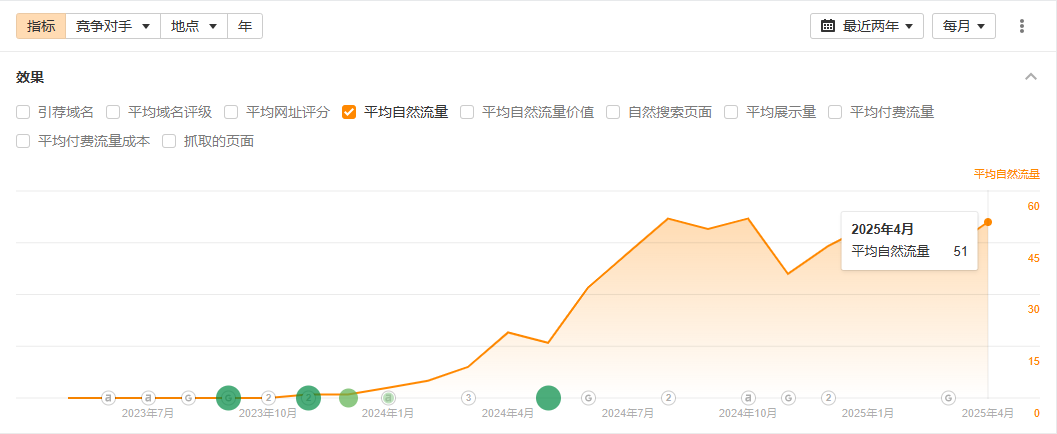Viewport: 1057px width, 434px height.
Task: Click the 2024年4月 axis label
Action: (508, 412)
